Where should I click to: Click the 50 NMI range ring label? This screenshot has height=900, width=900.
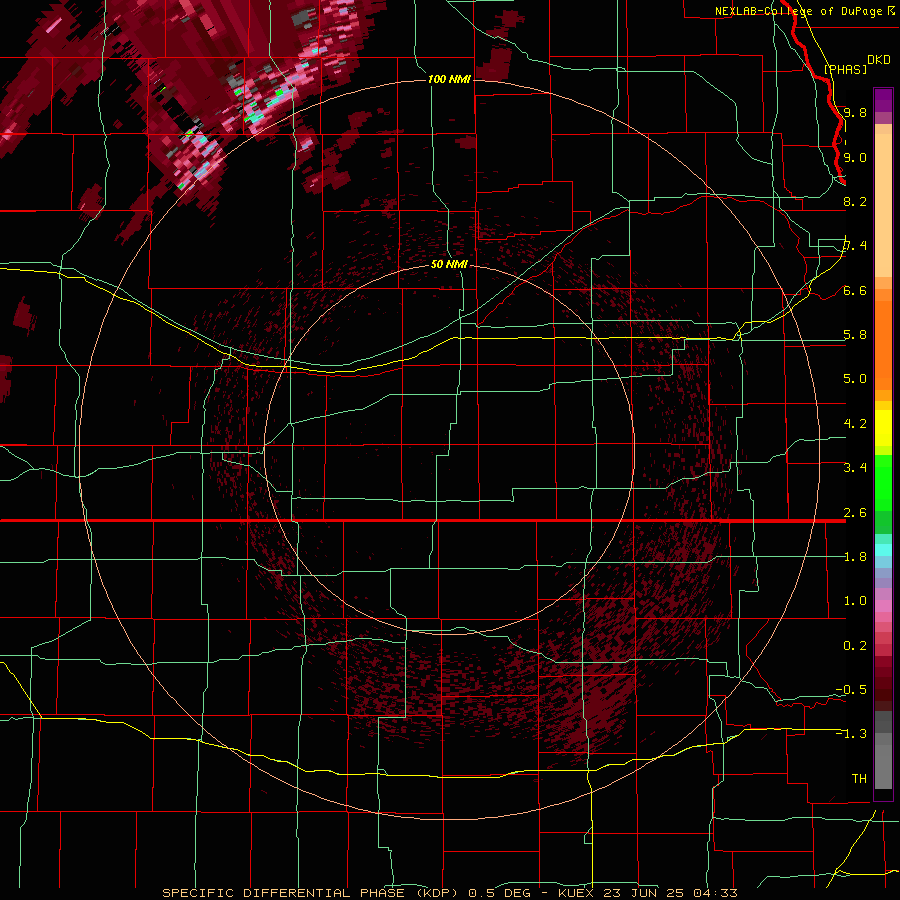pyautogui.click(x=449, y=264)
